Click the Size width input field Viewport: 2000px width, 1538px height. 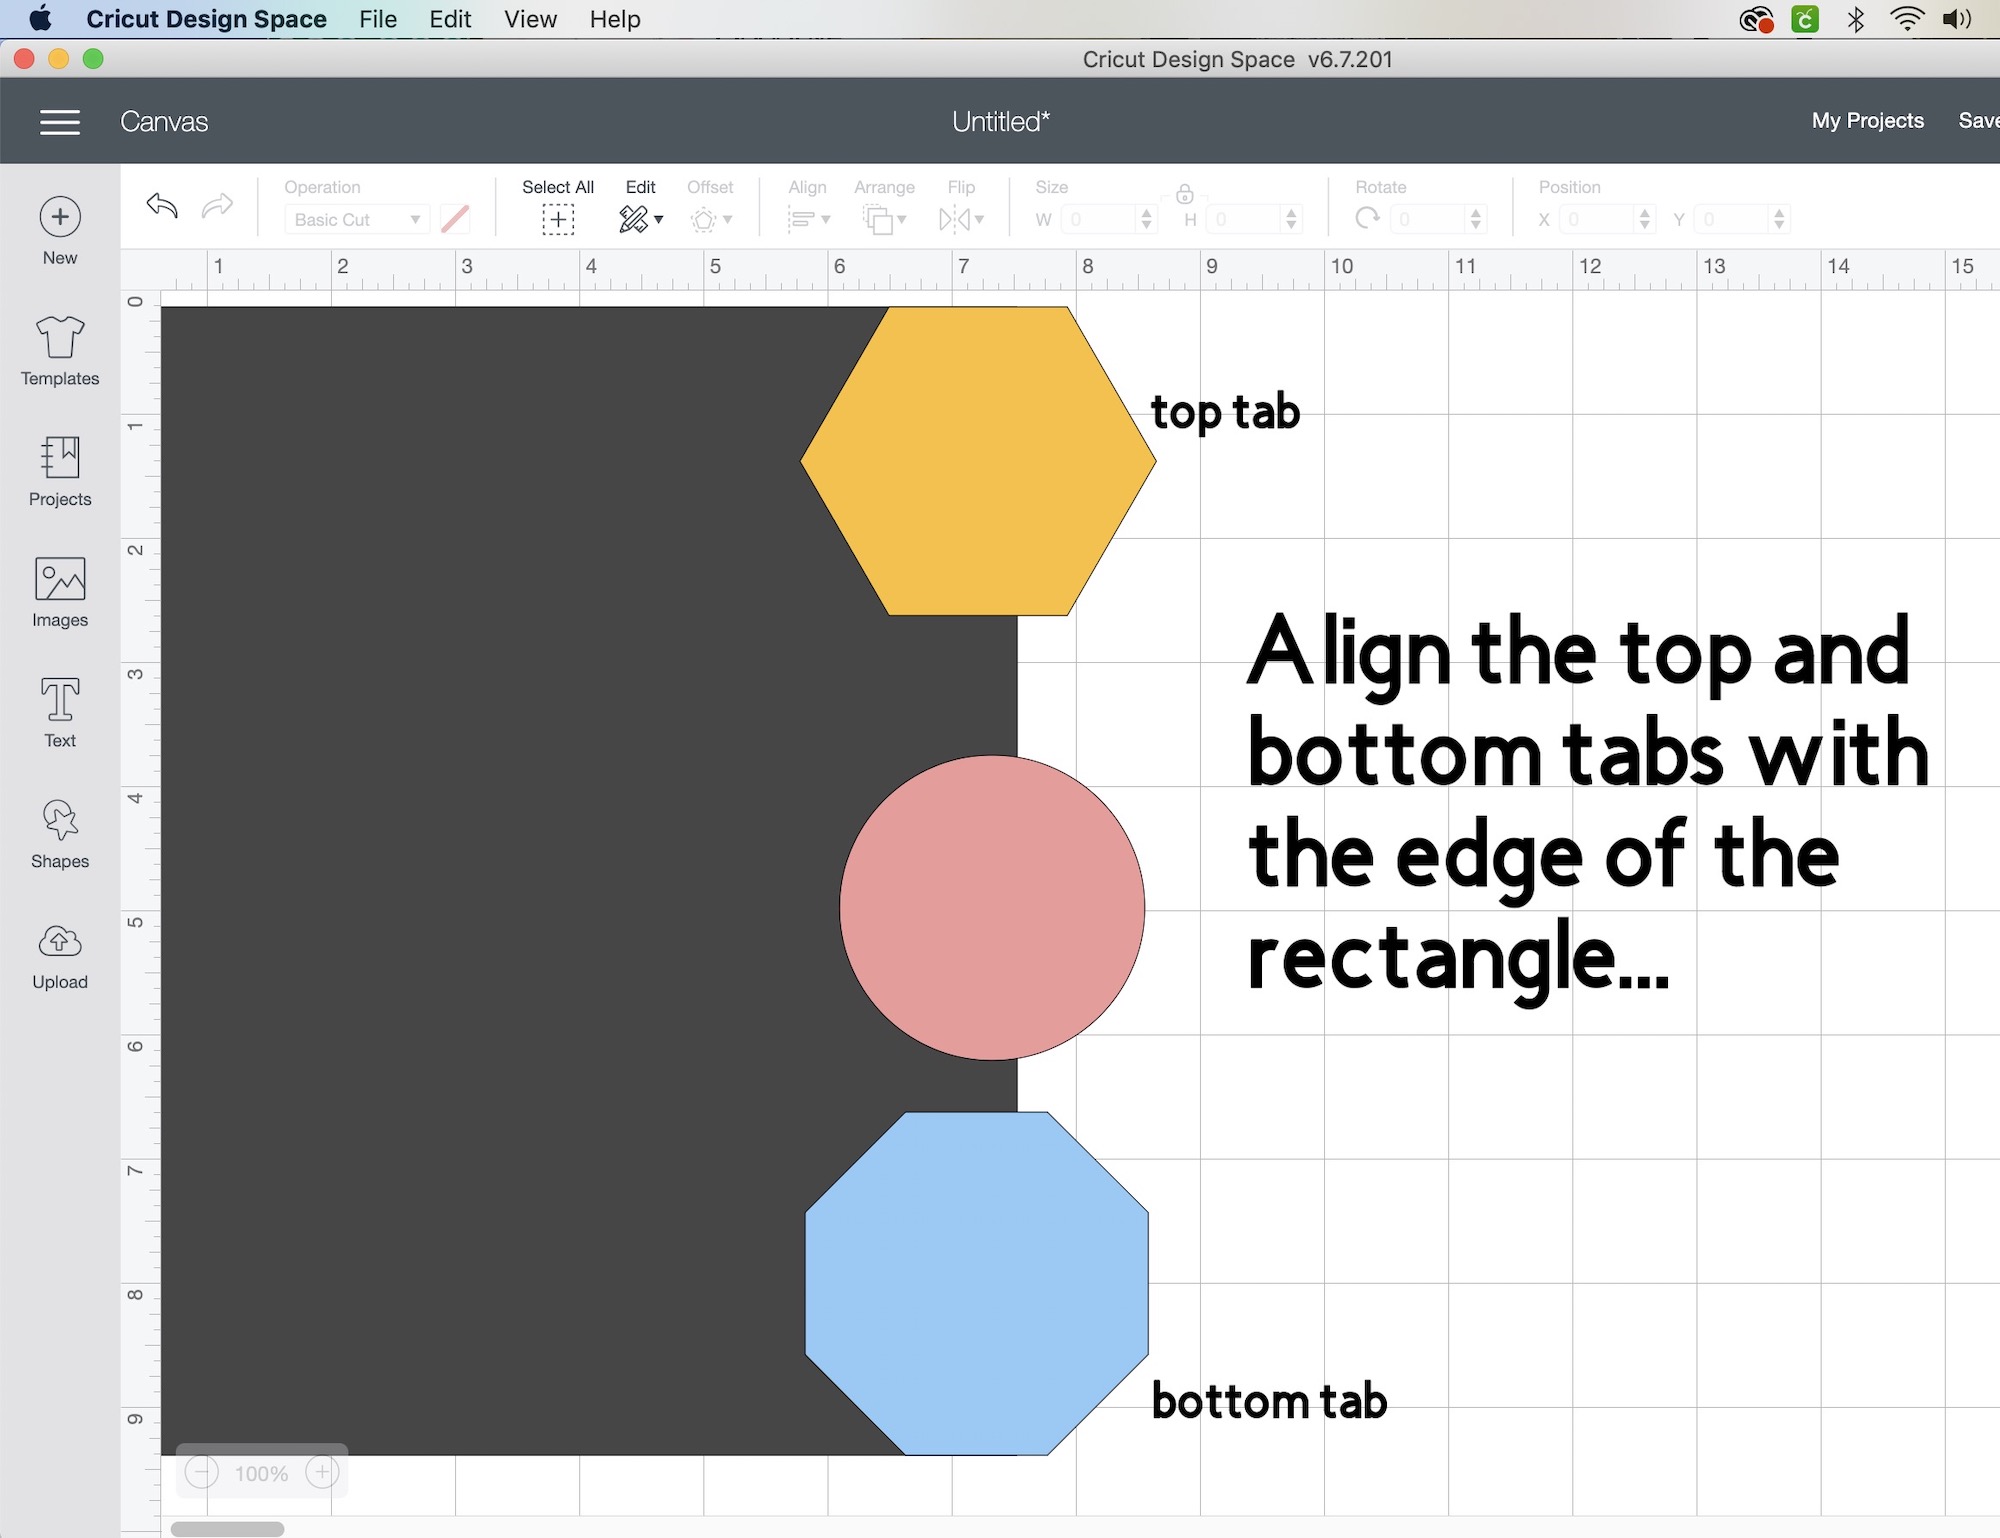click(x=1099, y=219)
